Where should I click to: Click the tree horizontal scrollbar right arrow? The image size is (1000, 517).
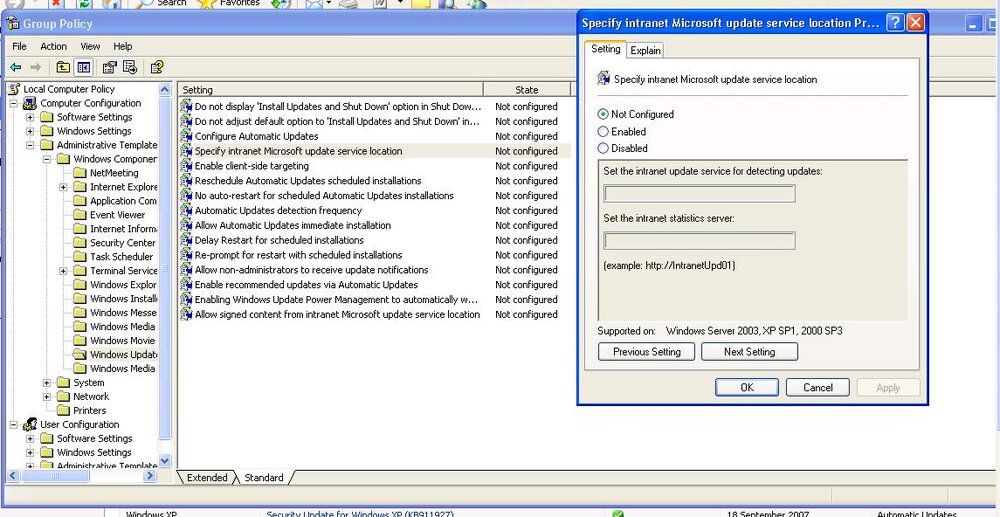tap(151, 476)
